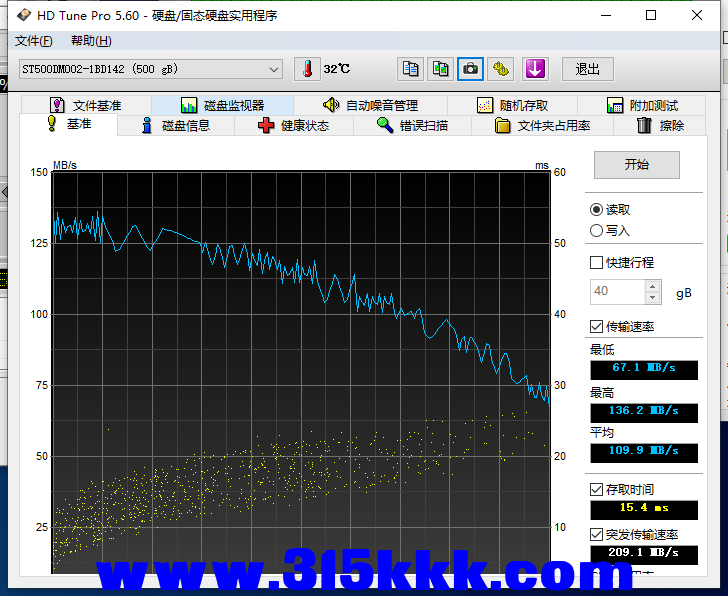Open the options settings icon
The width and height of the screenshot is (728, 596).
(501, 69)
